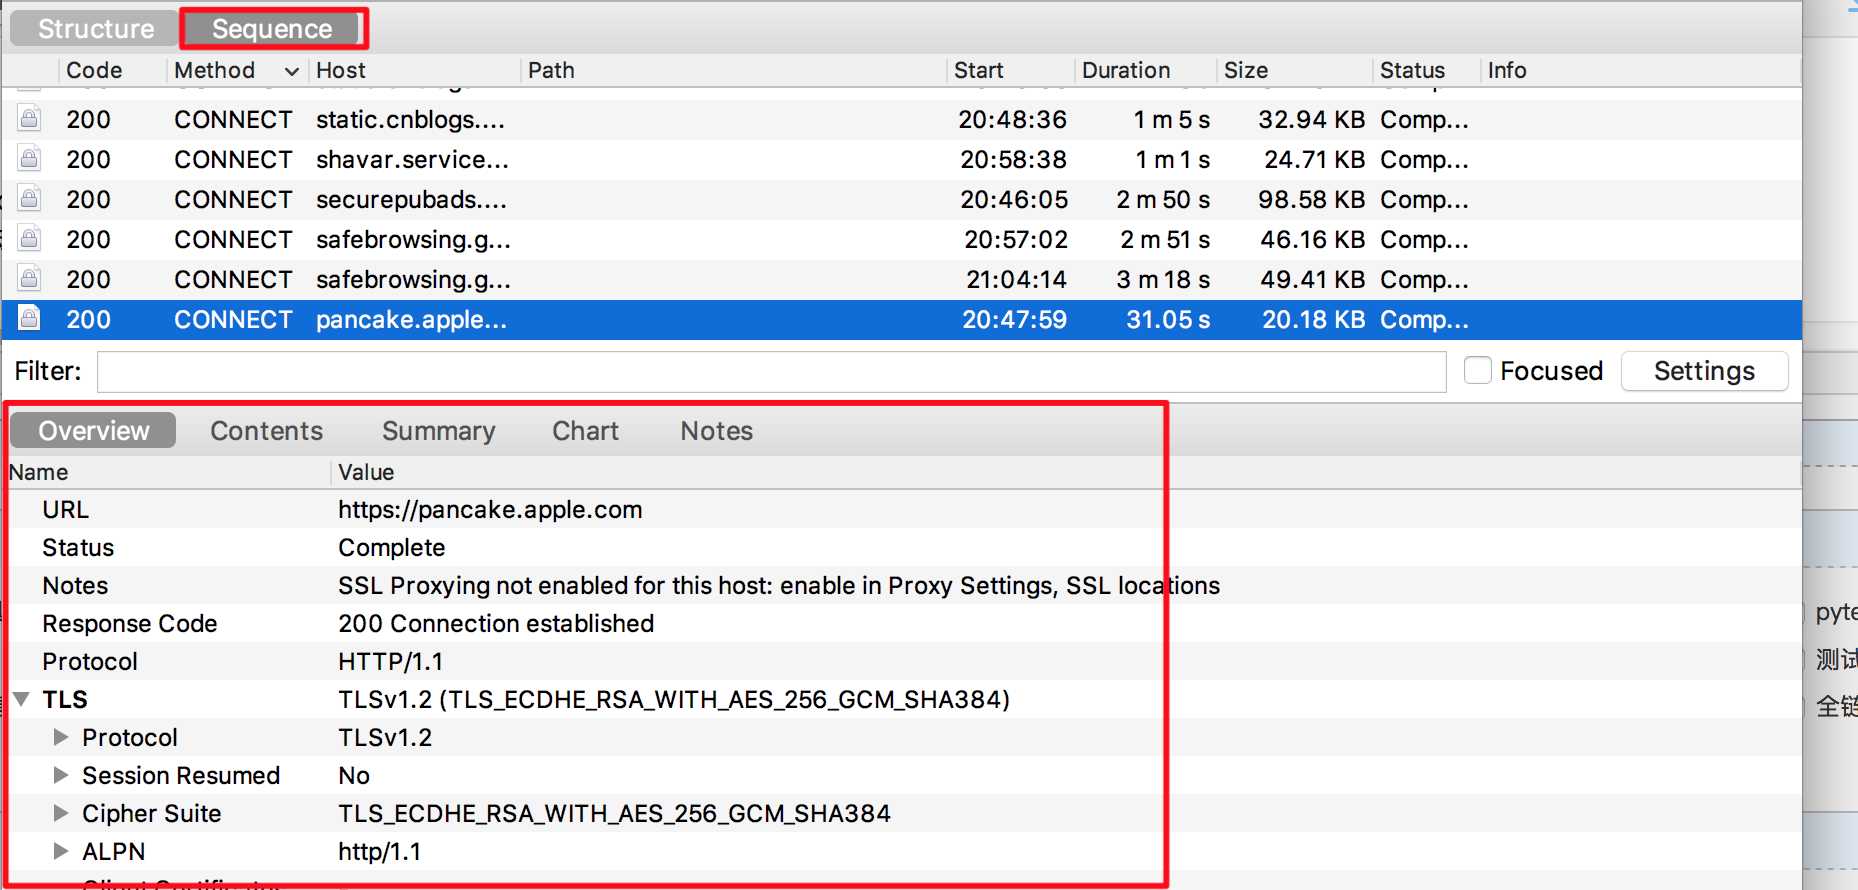
Task: Click the Settings button beside Filter
Action: (1704, 371)
